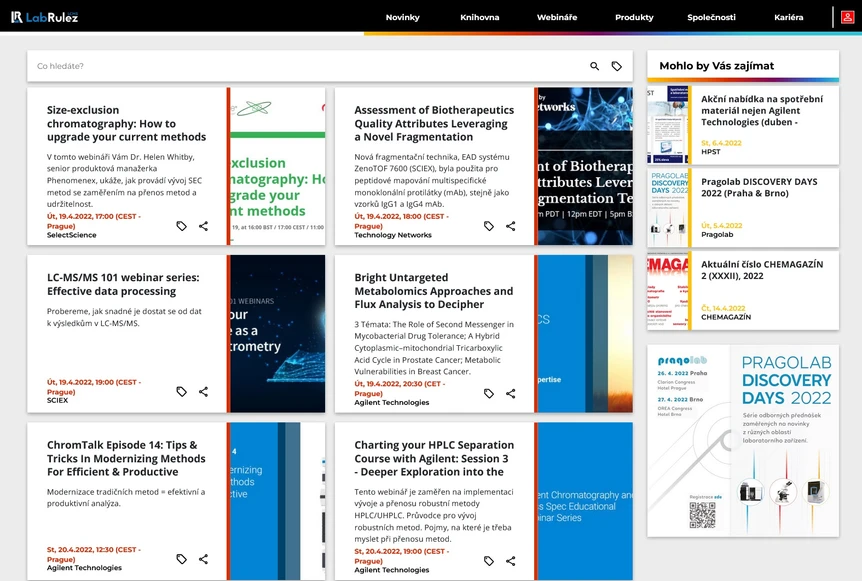Click the Co hledáte? search field
862x581 pixels.
[x=308, y=66]
